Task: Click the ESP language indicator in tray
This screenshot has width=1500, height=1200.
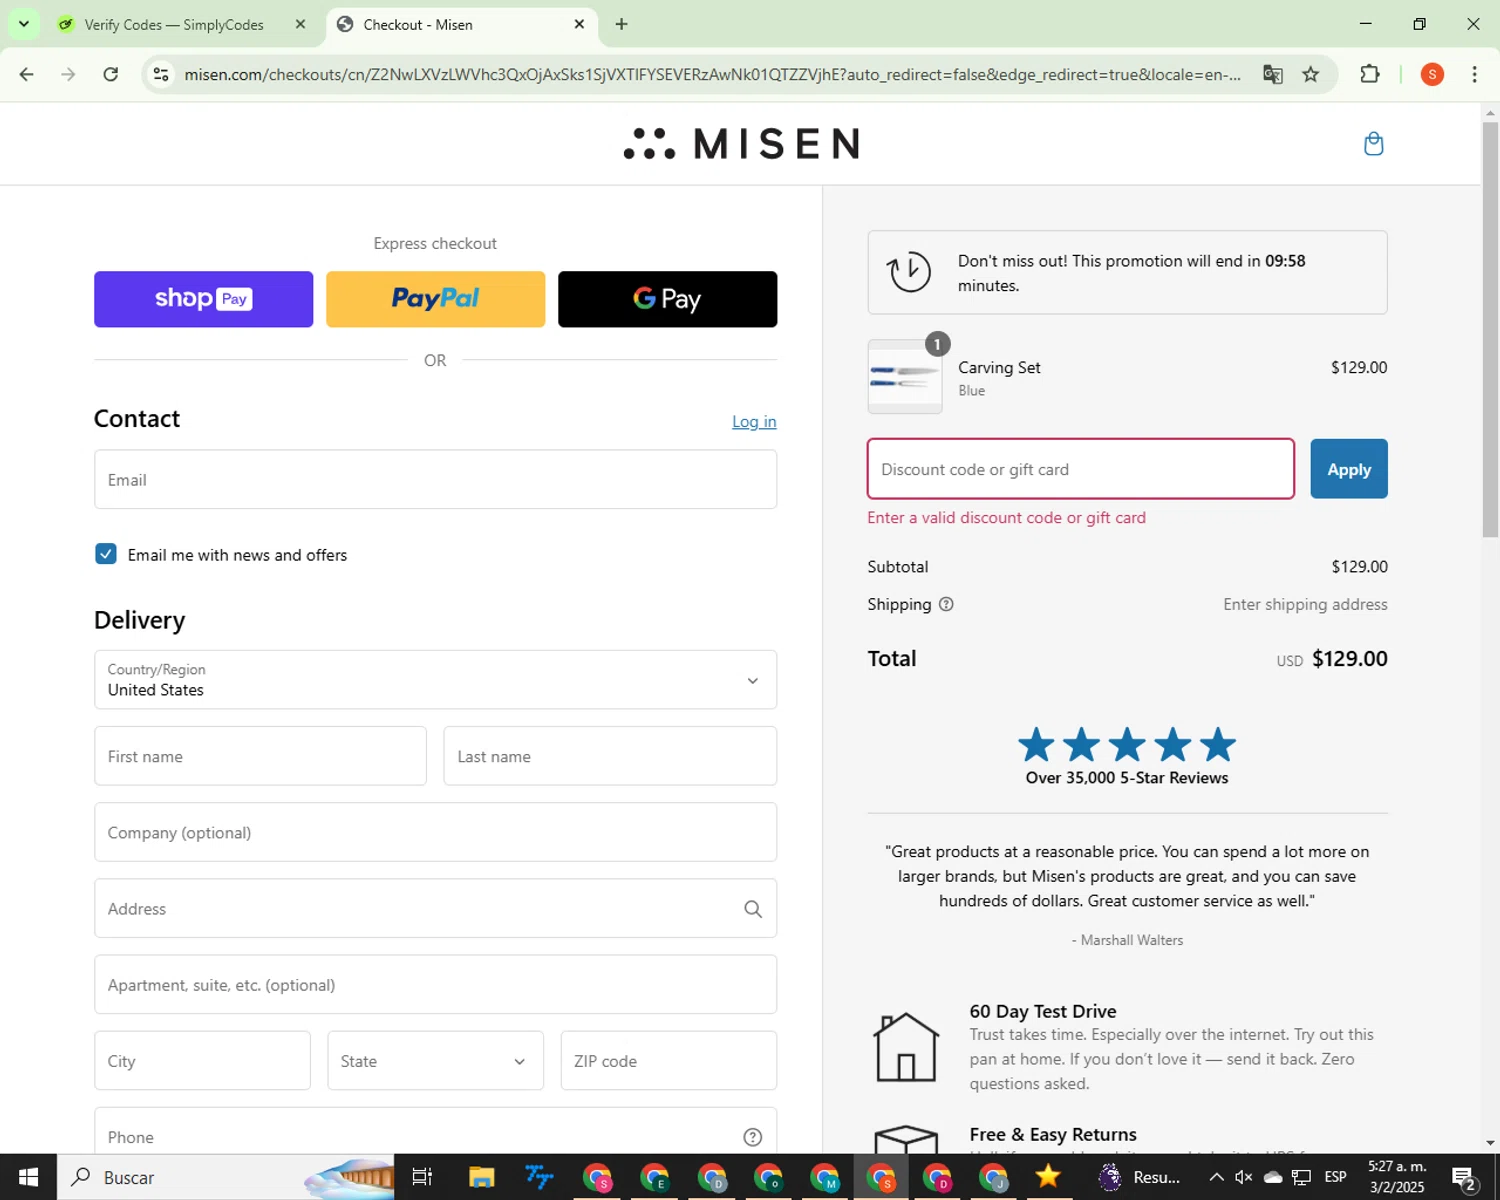Action: (1335, 1177)
